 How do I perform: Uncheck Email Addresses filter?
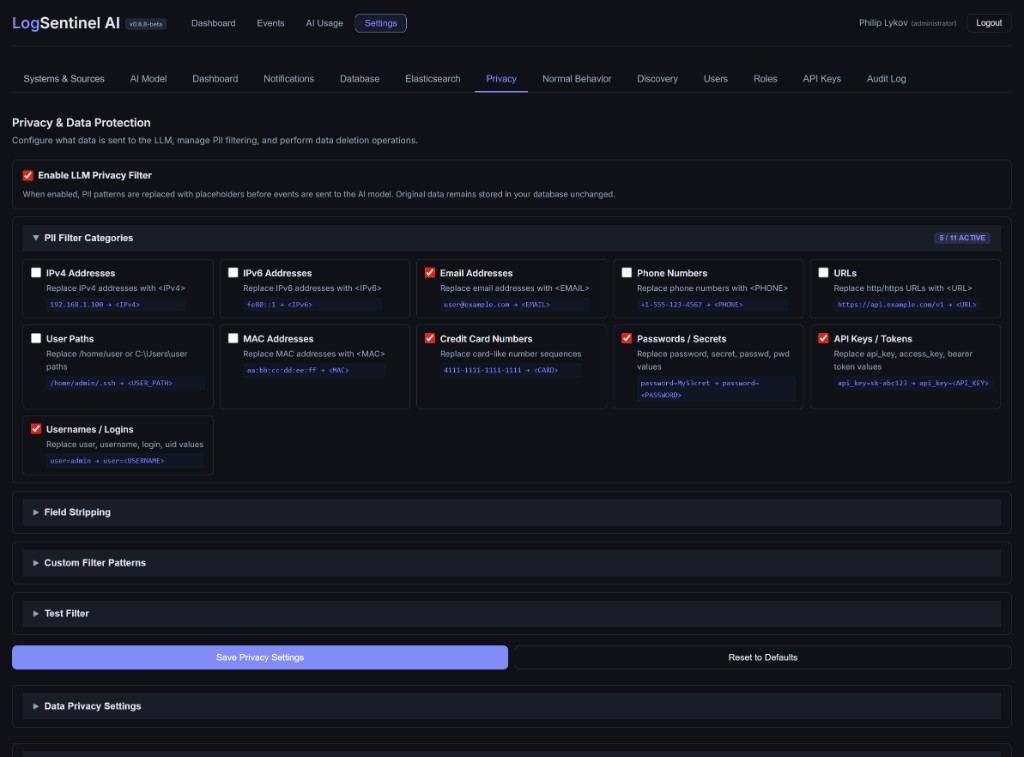[x=430, y=273]
